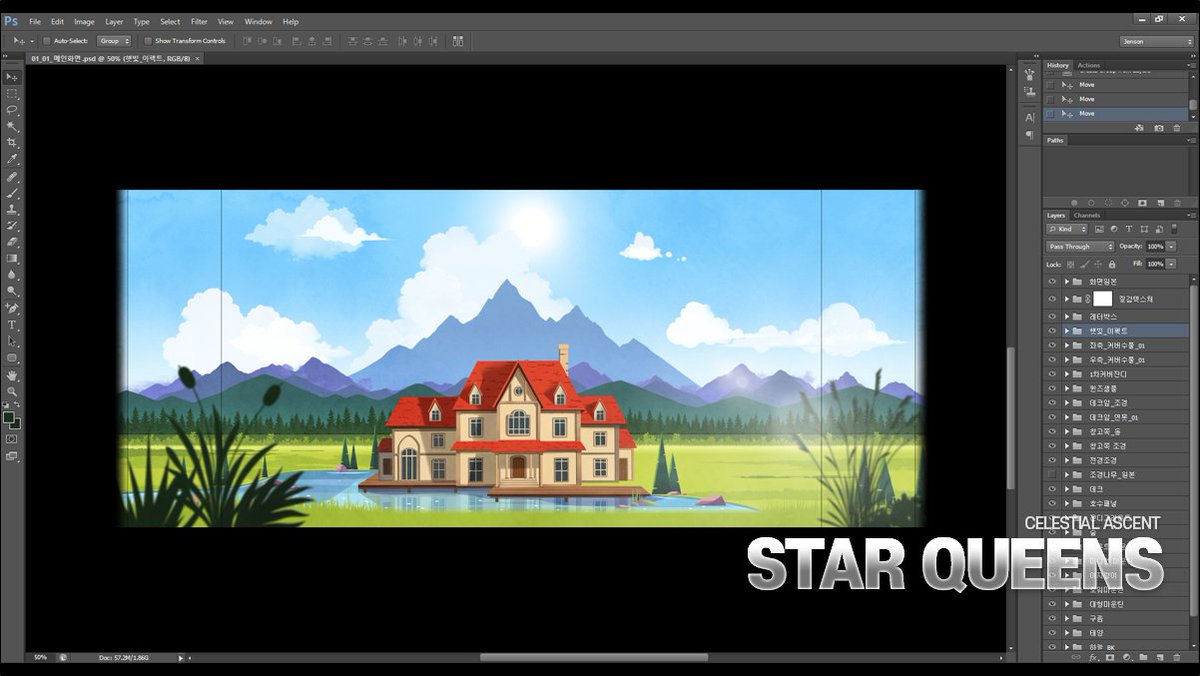Viewport: 1200px width, 676px height.
Task: Click the lock all icon in Layers panel
Action: [x=1112, y=264]
